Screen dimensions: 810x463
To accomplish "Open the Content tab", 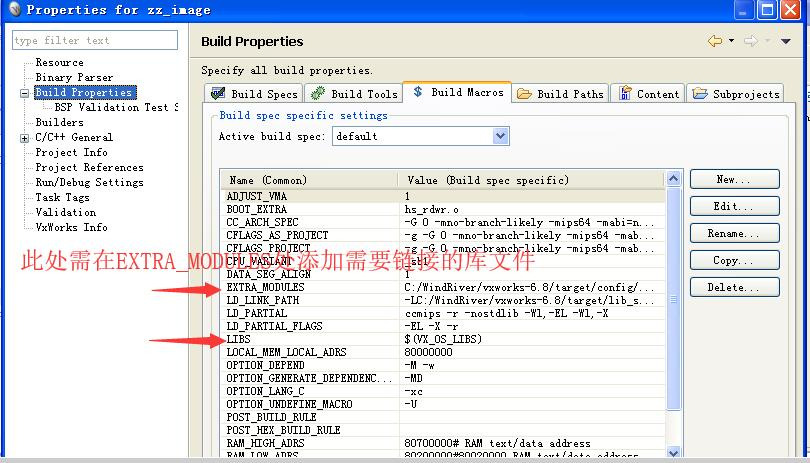I will [x=648, y=94].
